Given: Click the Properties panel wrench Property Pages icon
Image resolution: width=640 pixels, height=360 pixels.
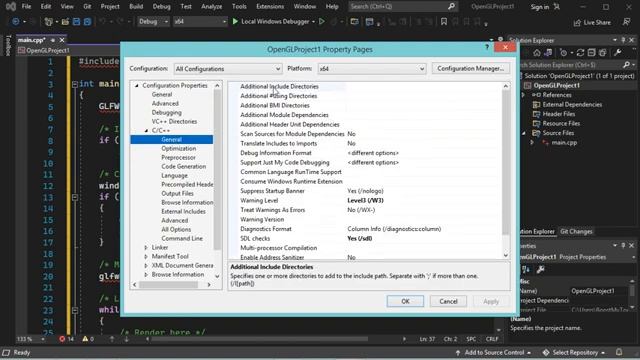Looking at the screenshot, I should click(540, 269).
